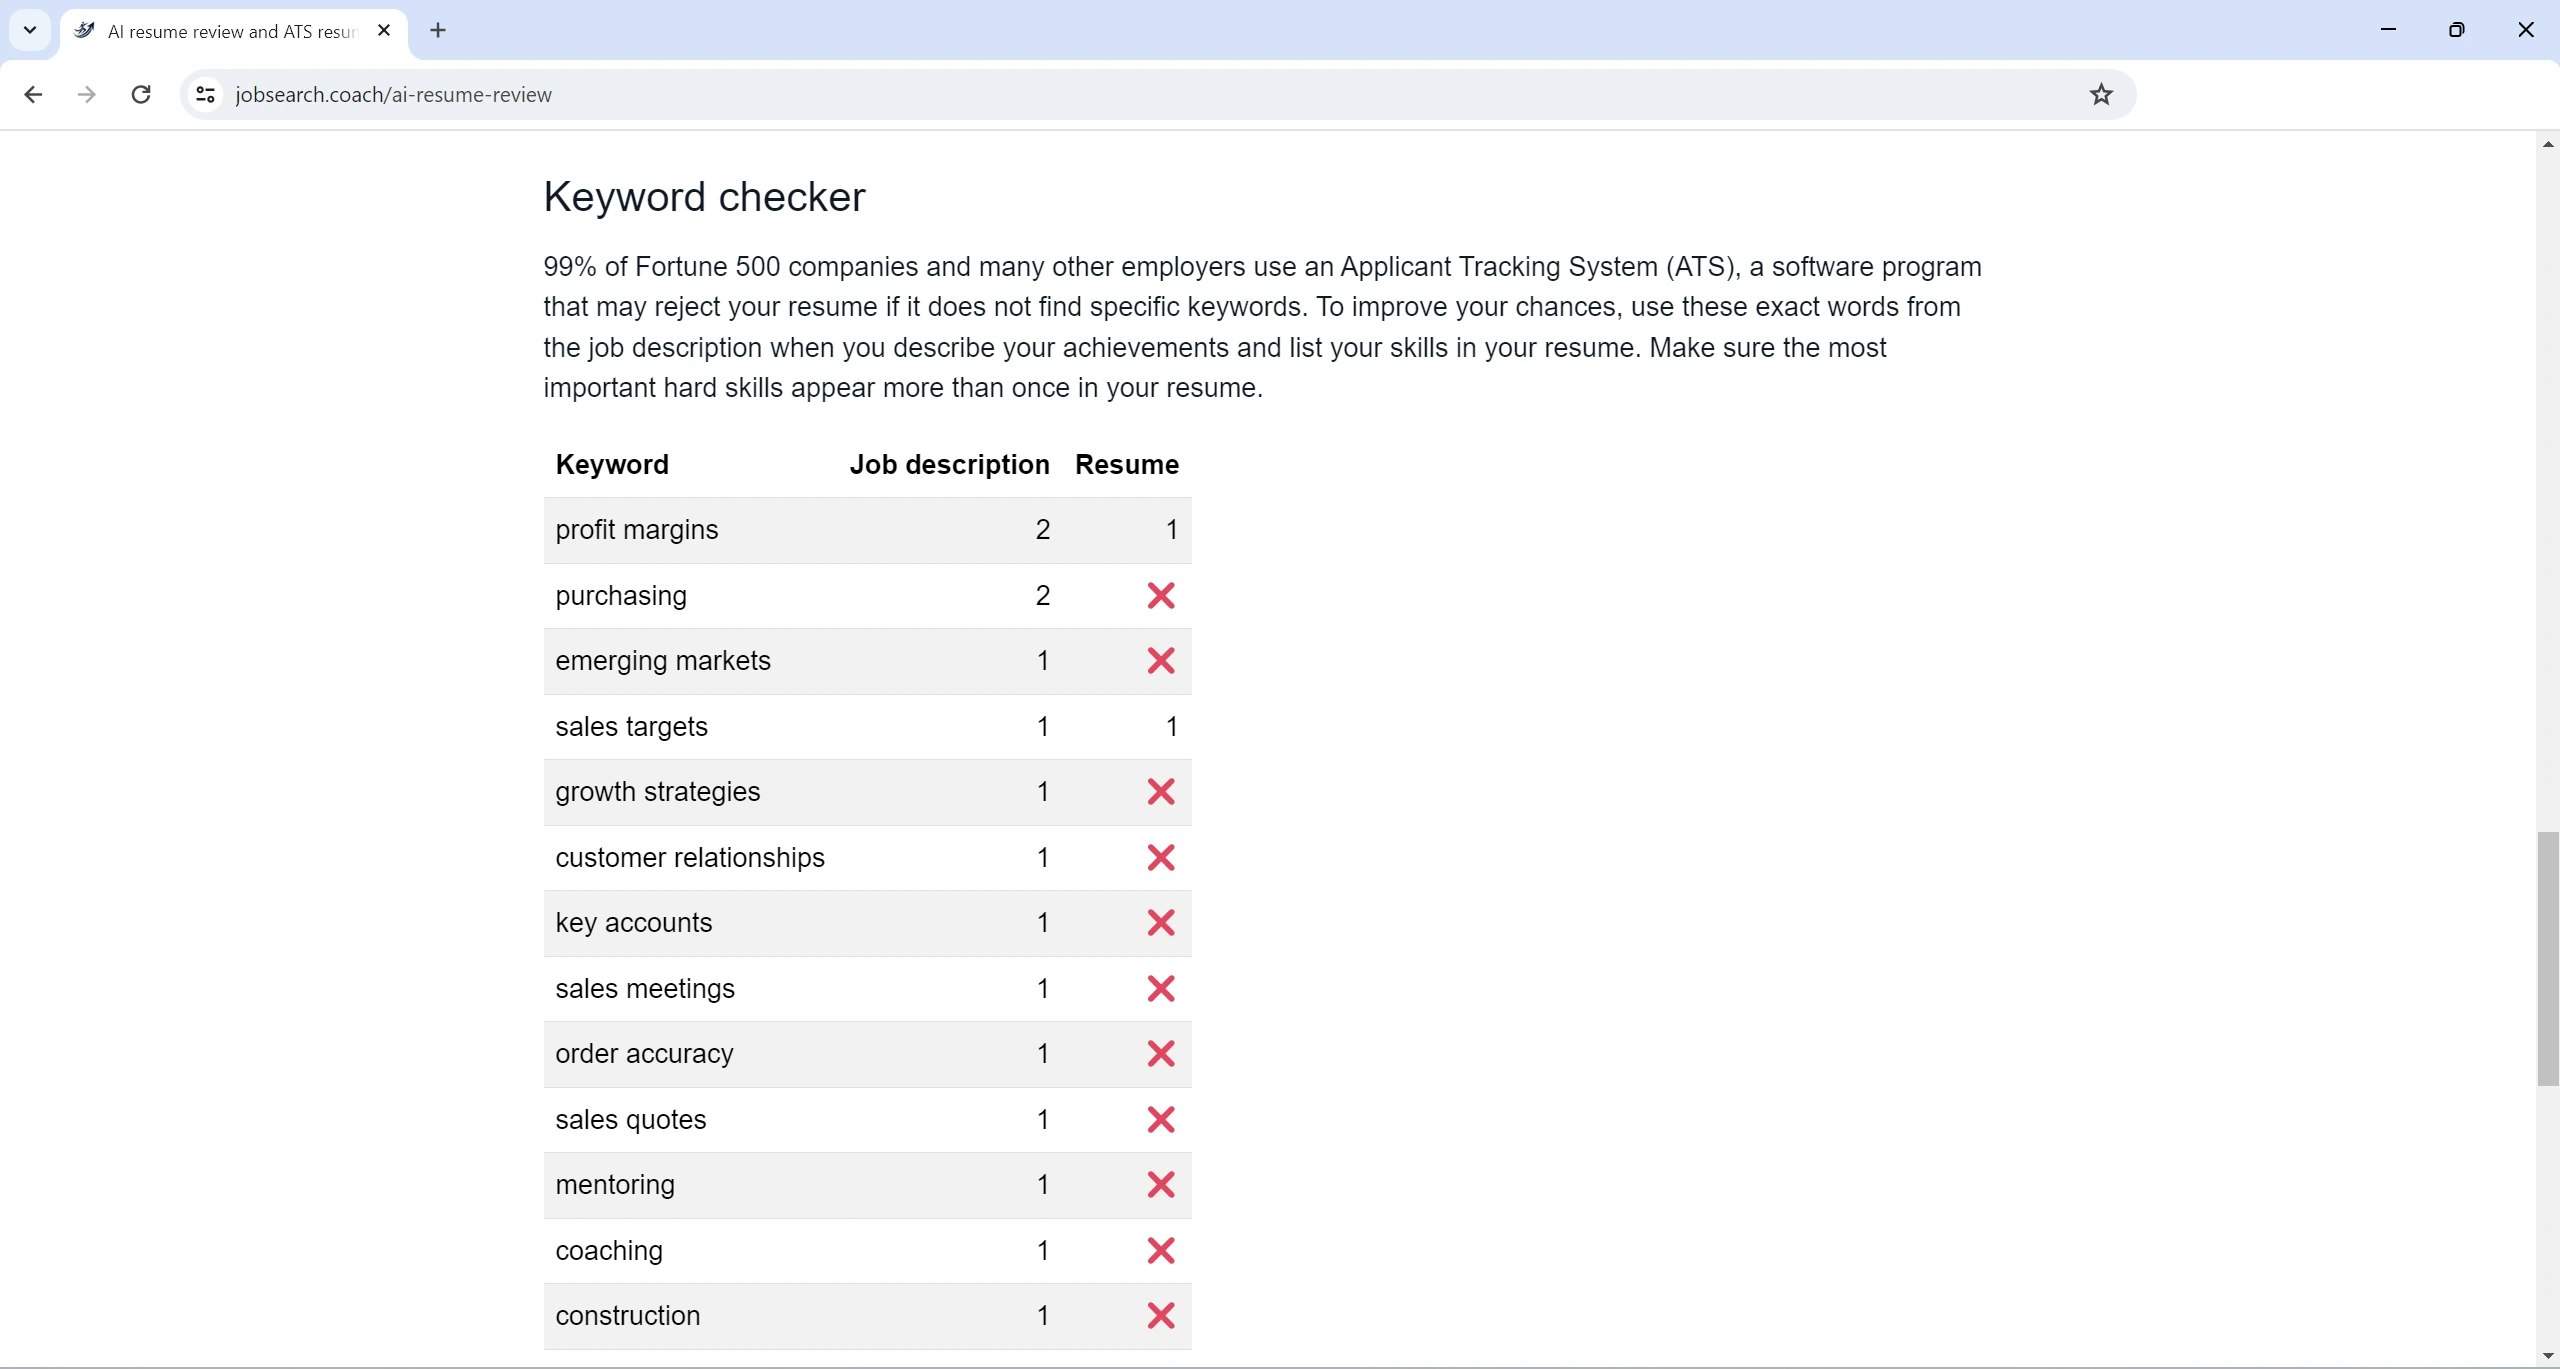
Task: Close the AI resume review tab
Action: coord(384,30)
